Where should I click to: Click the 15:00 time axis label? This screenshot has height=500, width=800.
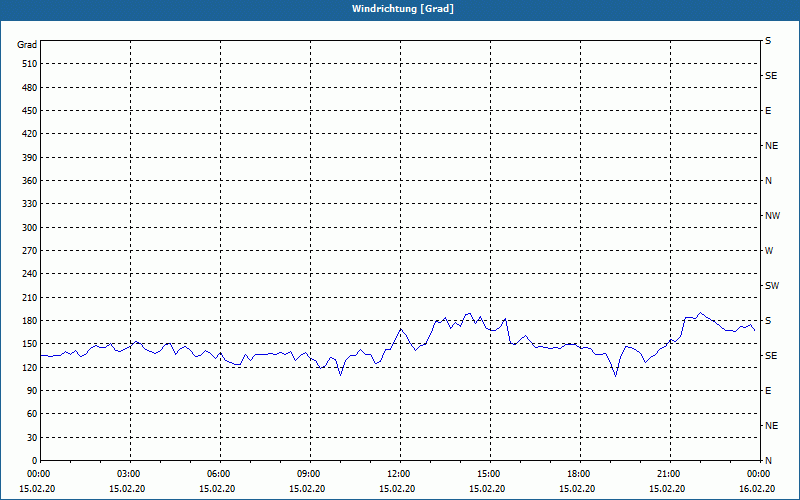[490, 474]
